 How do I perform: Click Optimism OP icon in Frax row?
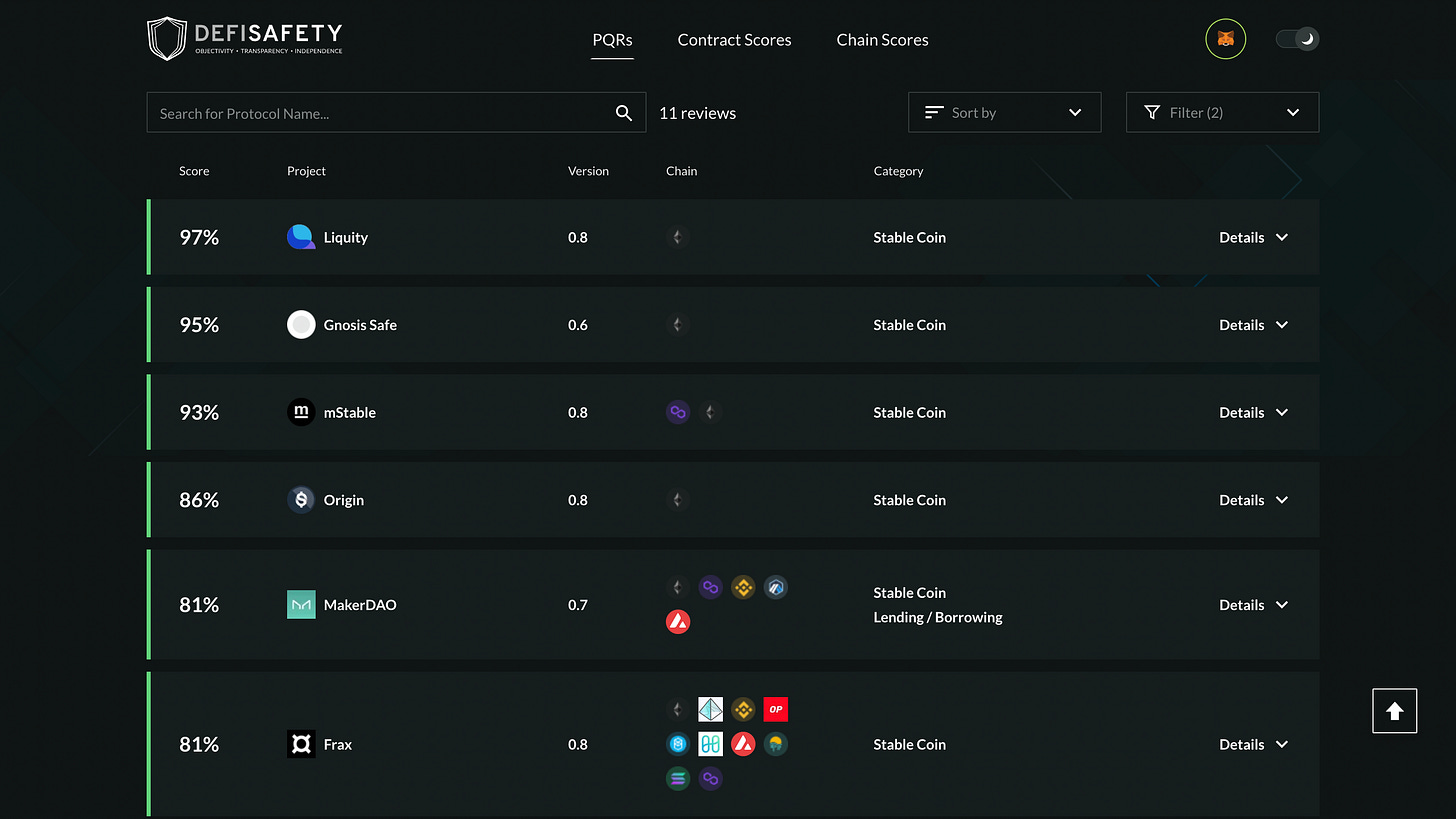tap(776, 710)
